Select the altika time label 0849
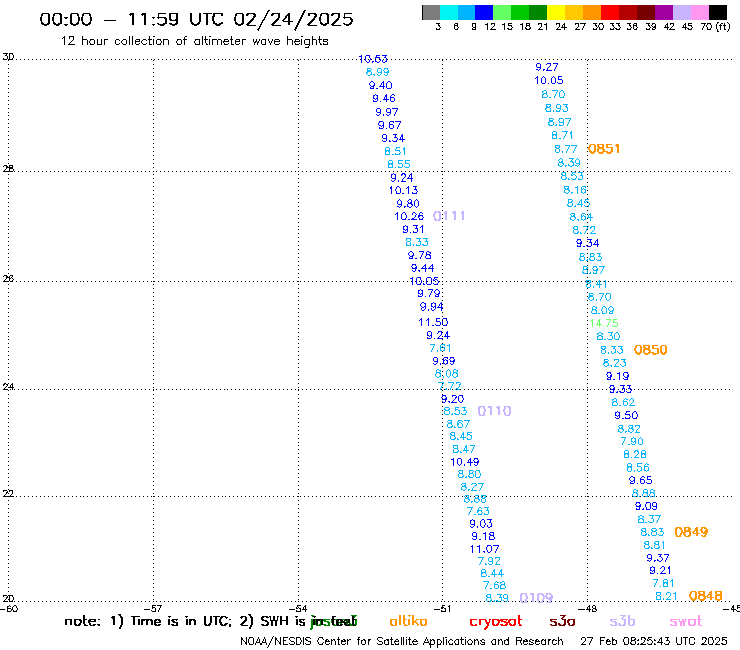The width and height of the screenshot is (740, 650). click(691, 532)
